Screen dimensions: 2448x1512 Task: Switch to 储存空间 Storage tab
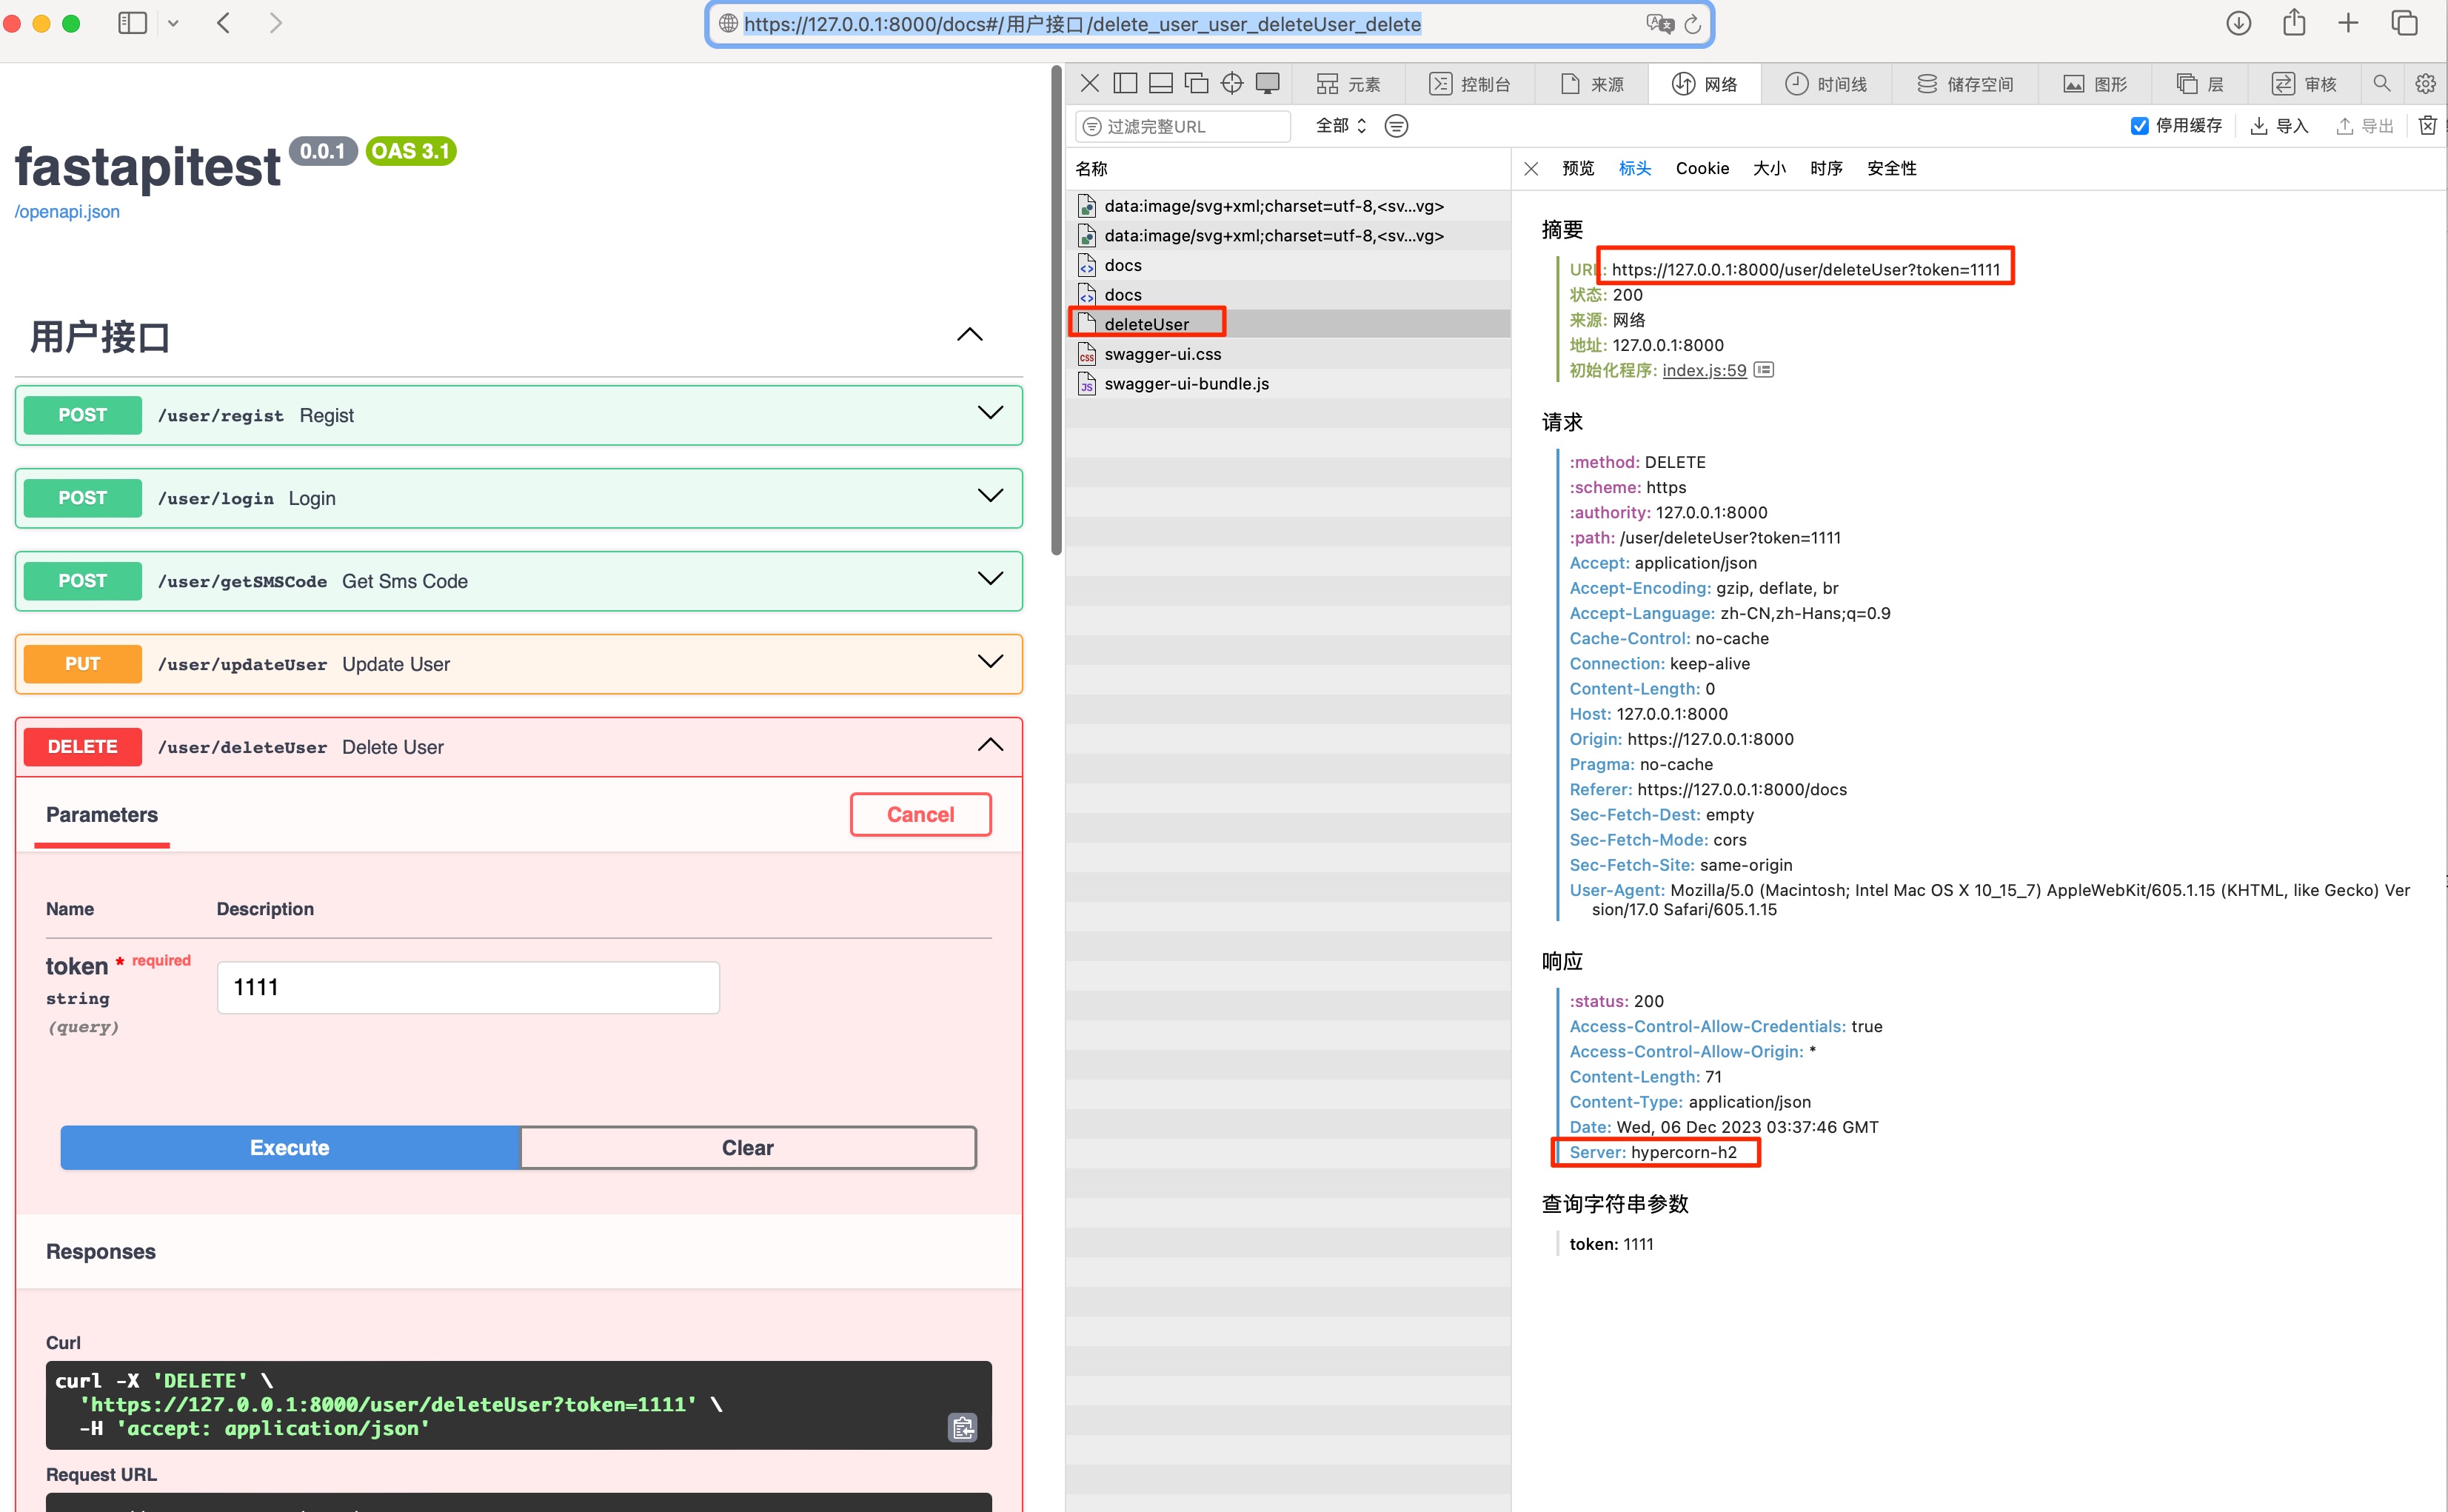(1965, 84)
